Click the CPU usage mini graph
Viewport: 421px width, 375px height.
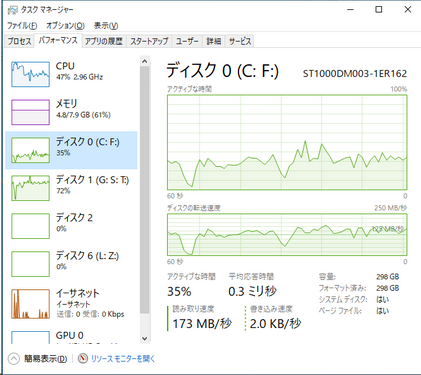pos(30,74)
